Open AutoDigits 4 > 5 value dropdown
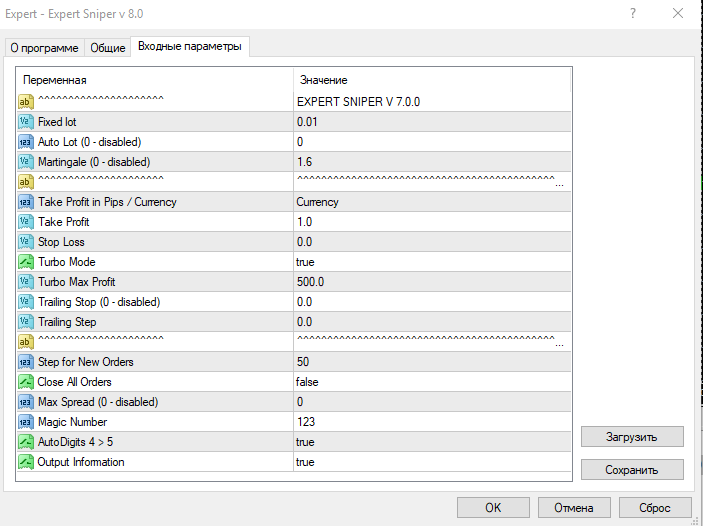Screen dimensions: 703x526 [430, 442]
